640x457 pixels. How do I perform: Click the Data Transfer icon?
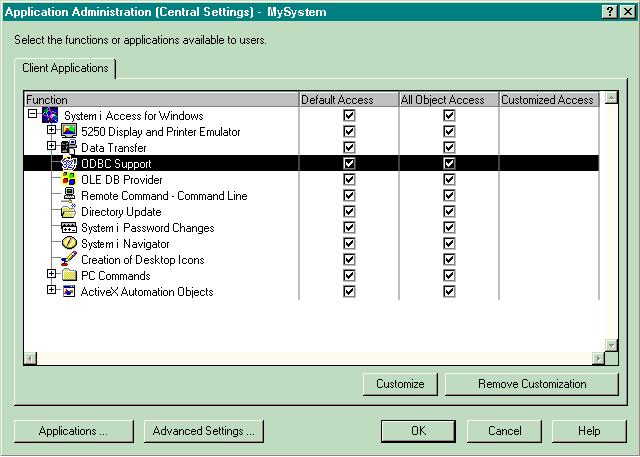pos(69,147)
